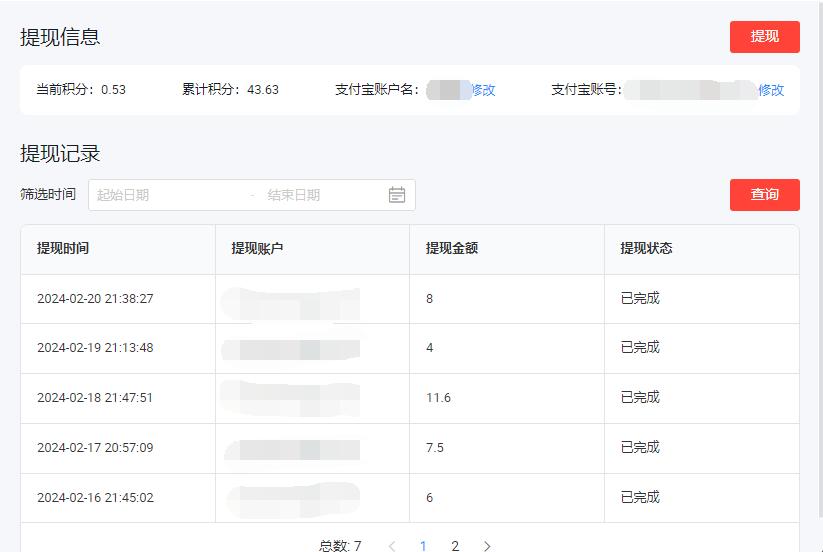Click the 提现账户 column header
Screen dimensions: 823x552
tap(257, 249)
